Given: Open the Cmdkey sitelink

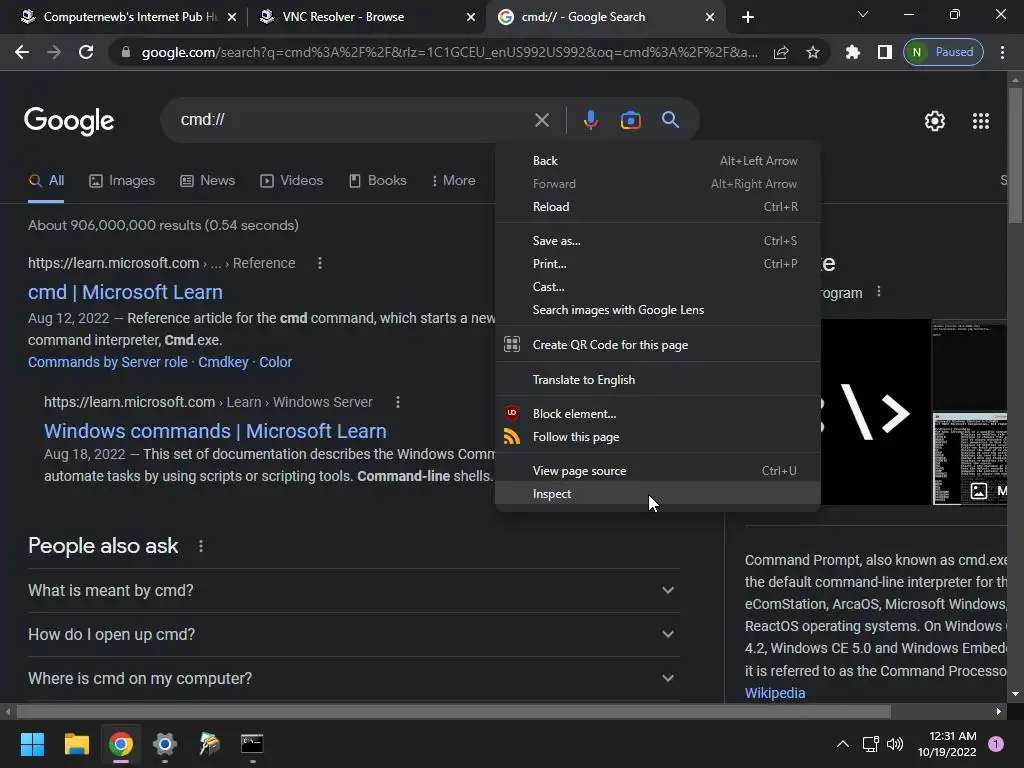Looking at the screenshot, I should click(223, 362).
